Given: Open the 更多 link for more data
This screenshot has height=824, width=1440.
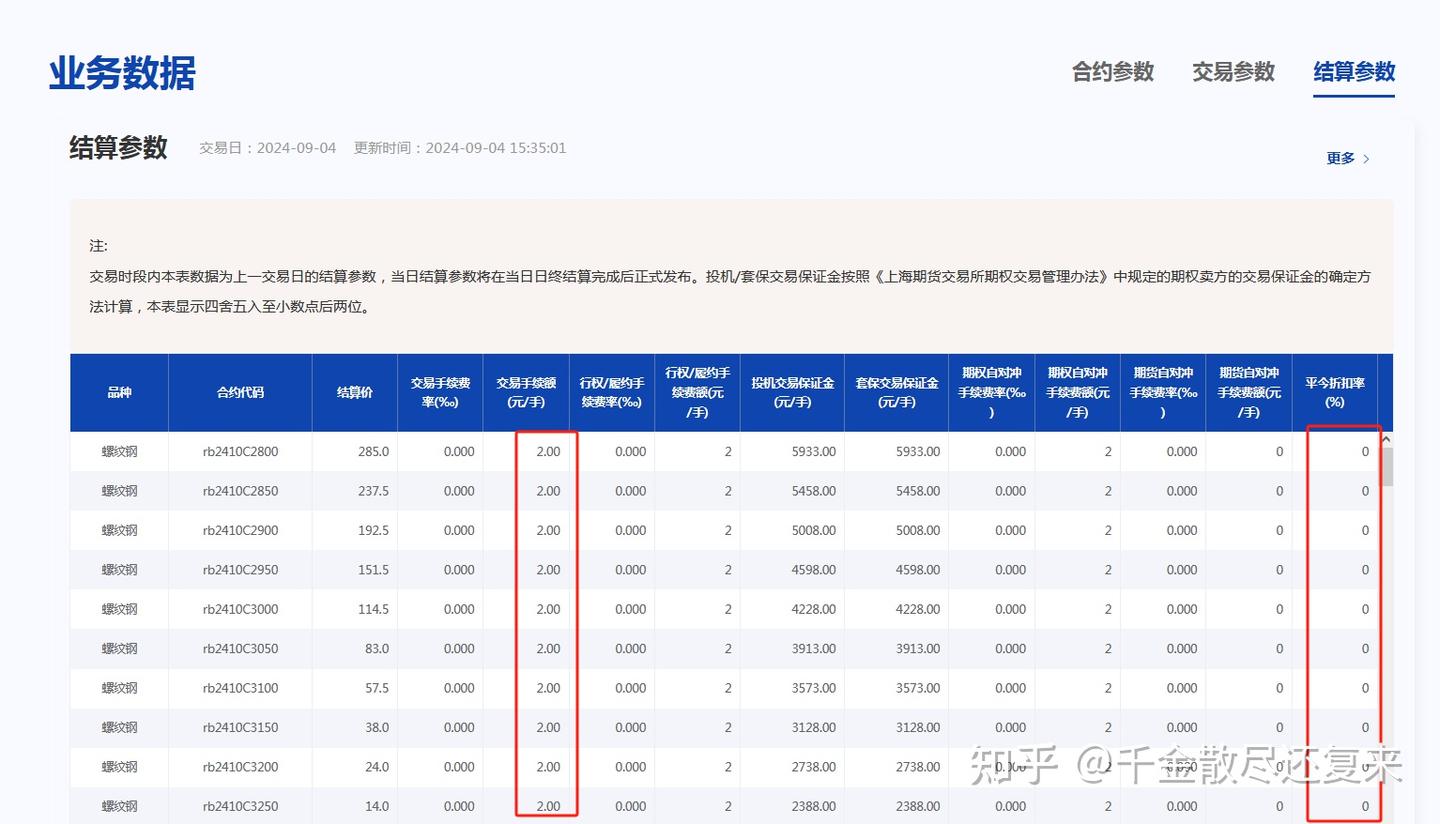Looking at the screenshot, I should click(x=1340, y=157).
